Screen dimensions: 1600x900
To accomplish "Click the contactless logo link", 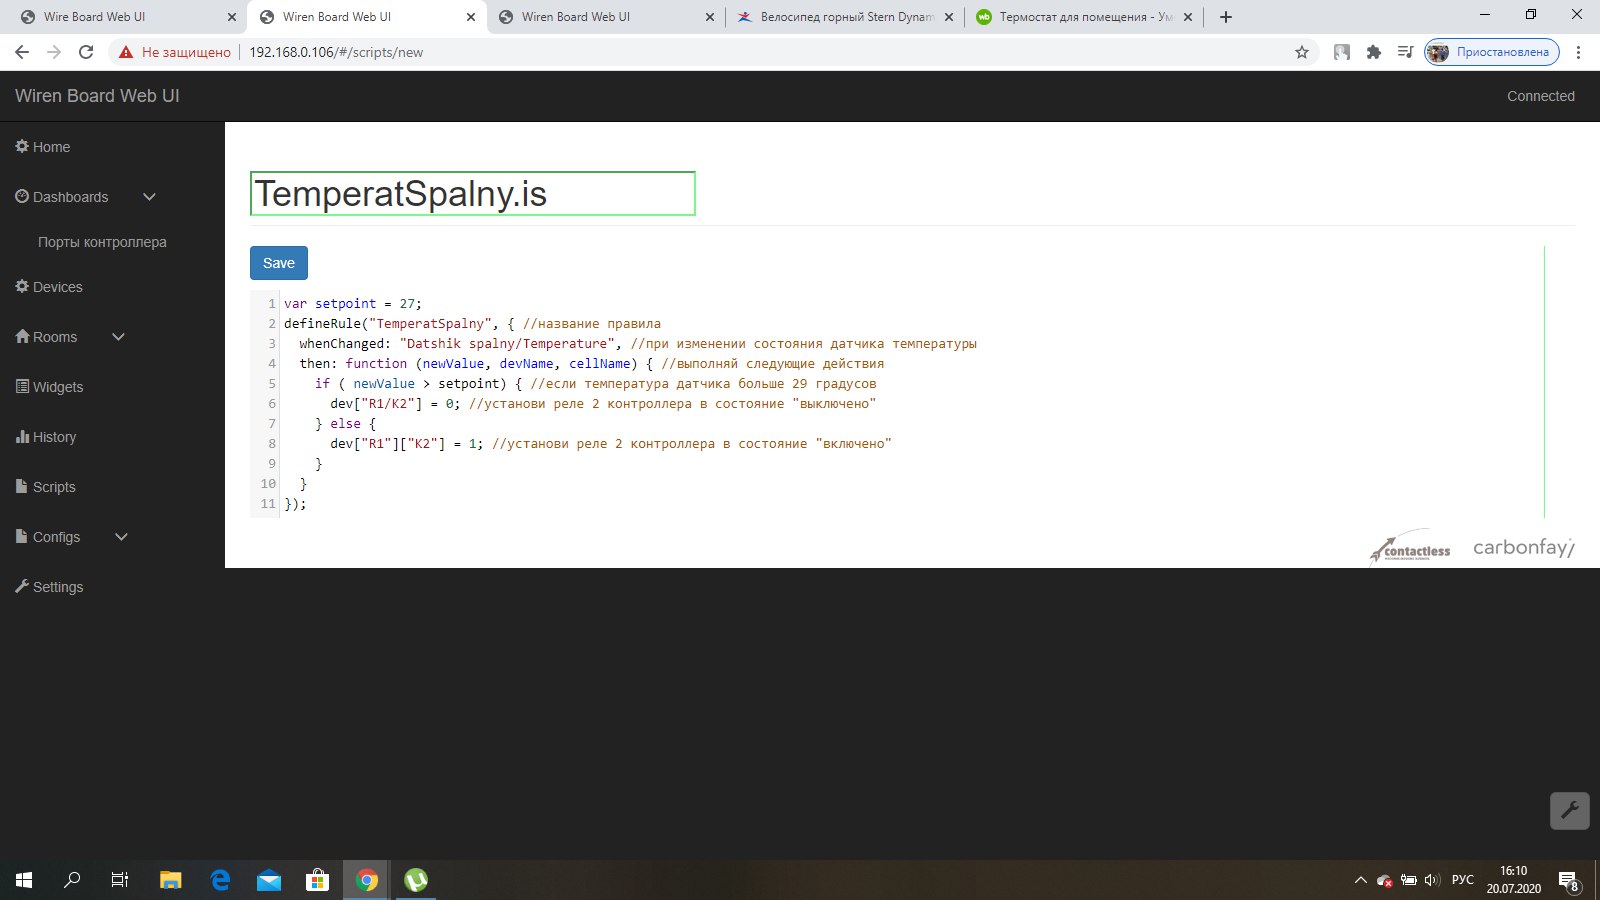I will pos(1411,548).
